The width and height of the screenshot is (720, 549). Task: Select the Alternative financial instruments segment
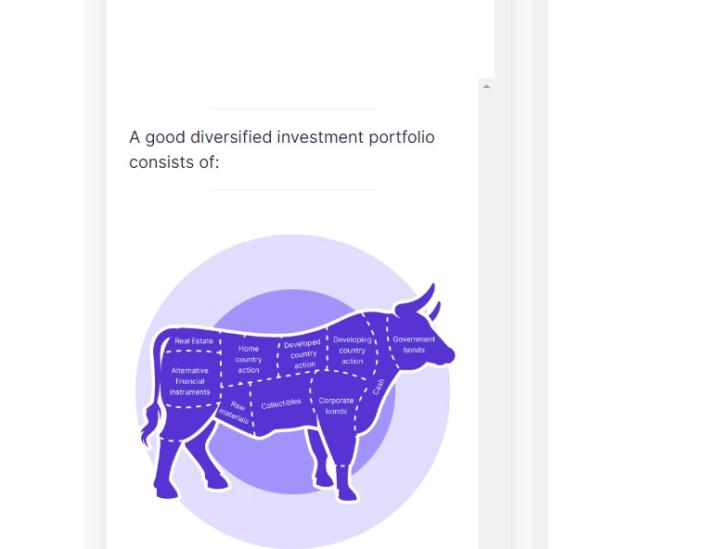(189, 381)
